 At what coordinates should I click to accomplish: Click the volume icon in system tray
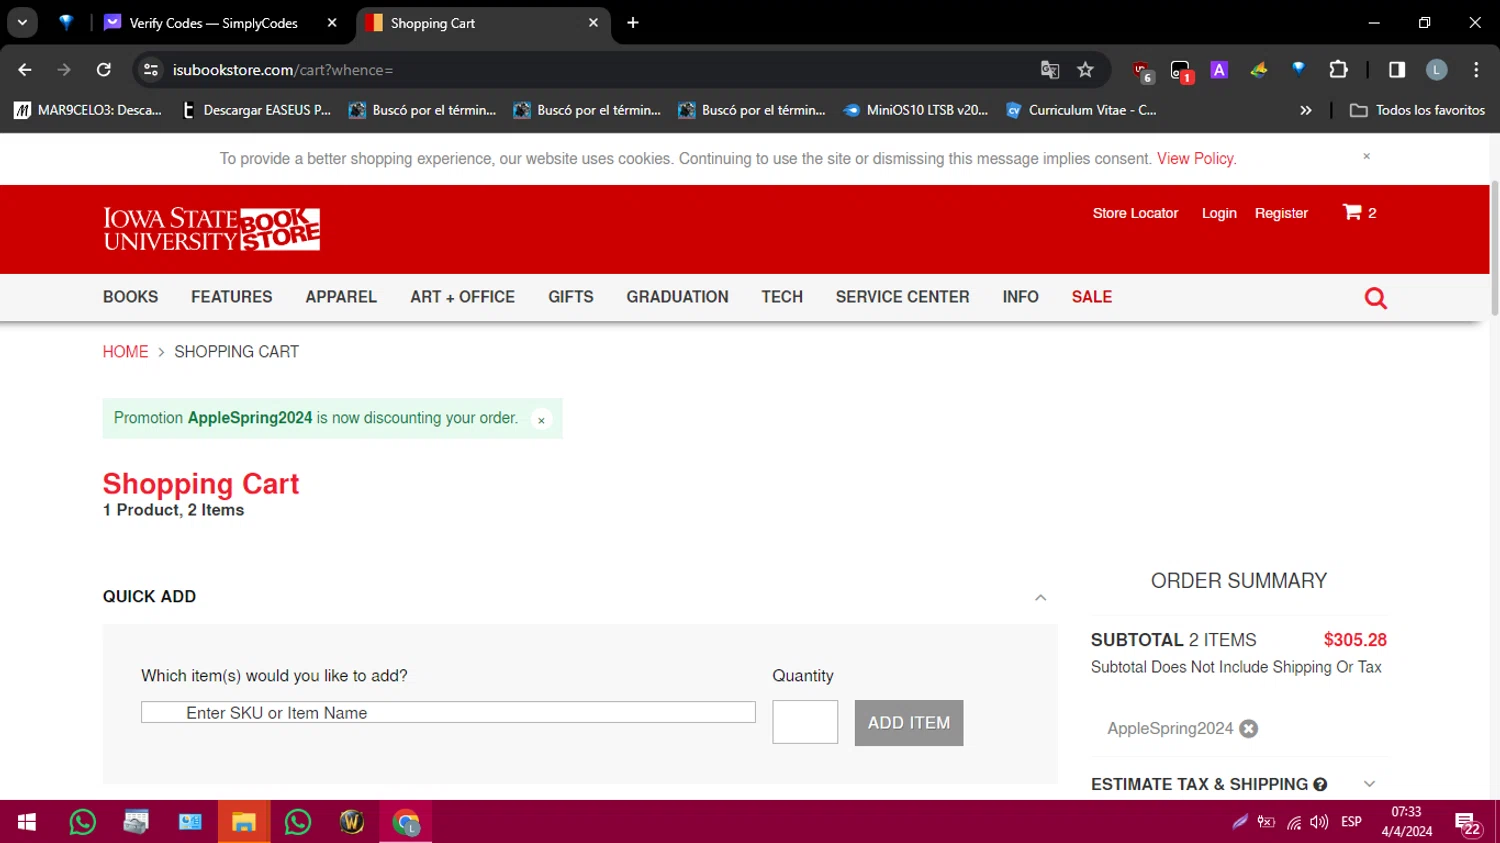[x=1319, y=822]
